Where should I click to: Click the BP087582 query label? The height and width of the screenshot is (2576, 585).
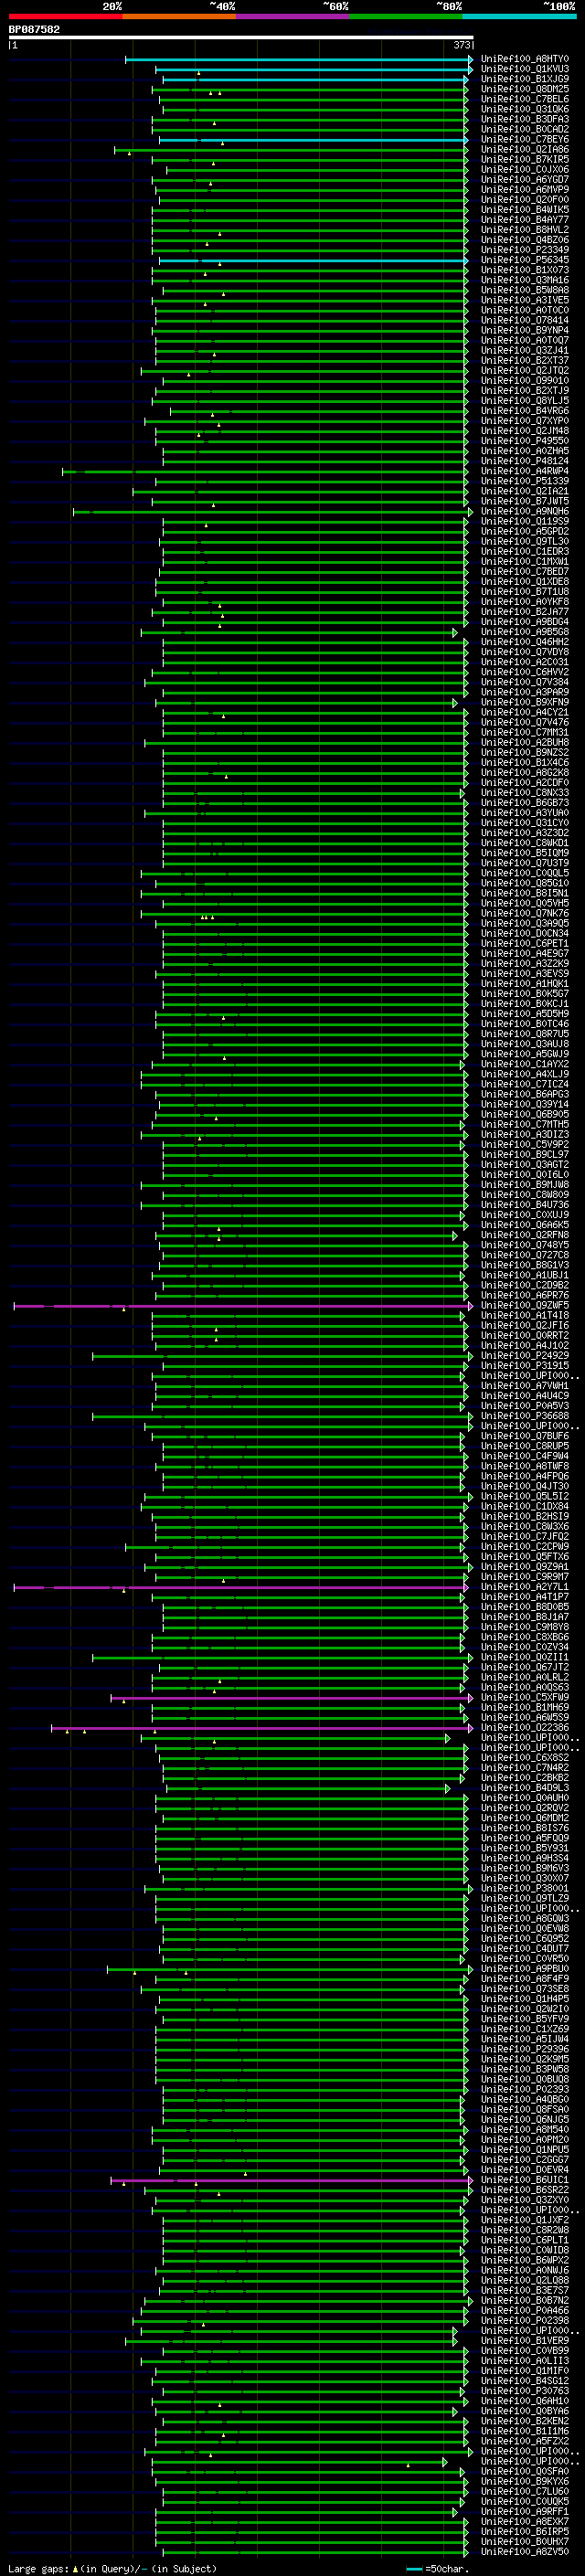coord(34,30)
